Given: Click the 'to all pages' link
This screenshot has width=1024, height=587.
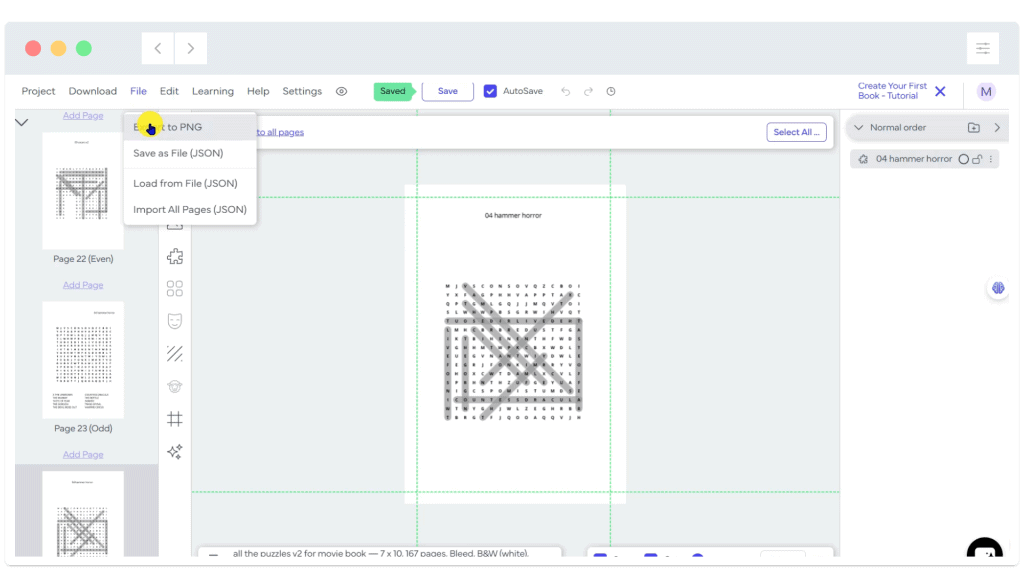Looking at the screenshot, I should (280, 133).
